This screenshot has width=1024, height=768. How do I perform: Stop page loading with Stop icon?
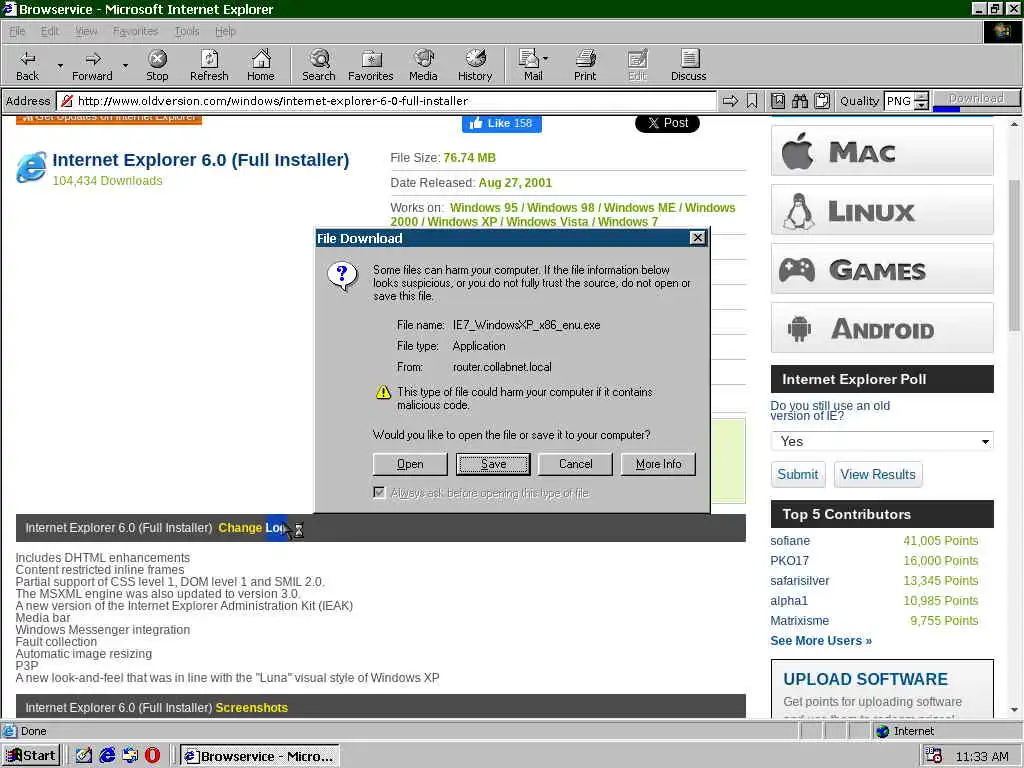(157, 65)
